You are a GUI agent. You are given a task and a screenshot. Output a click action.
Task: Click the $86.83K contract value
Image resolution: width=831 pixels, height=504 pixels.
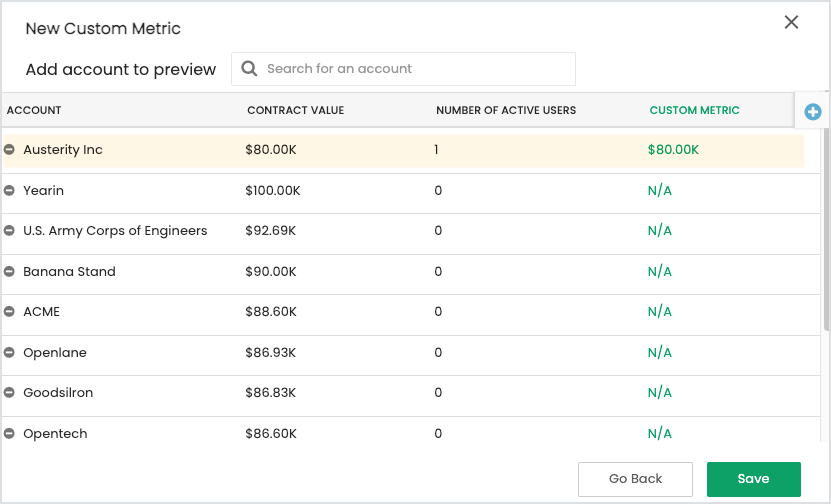tap(270, 393)
